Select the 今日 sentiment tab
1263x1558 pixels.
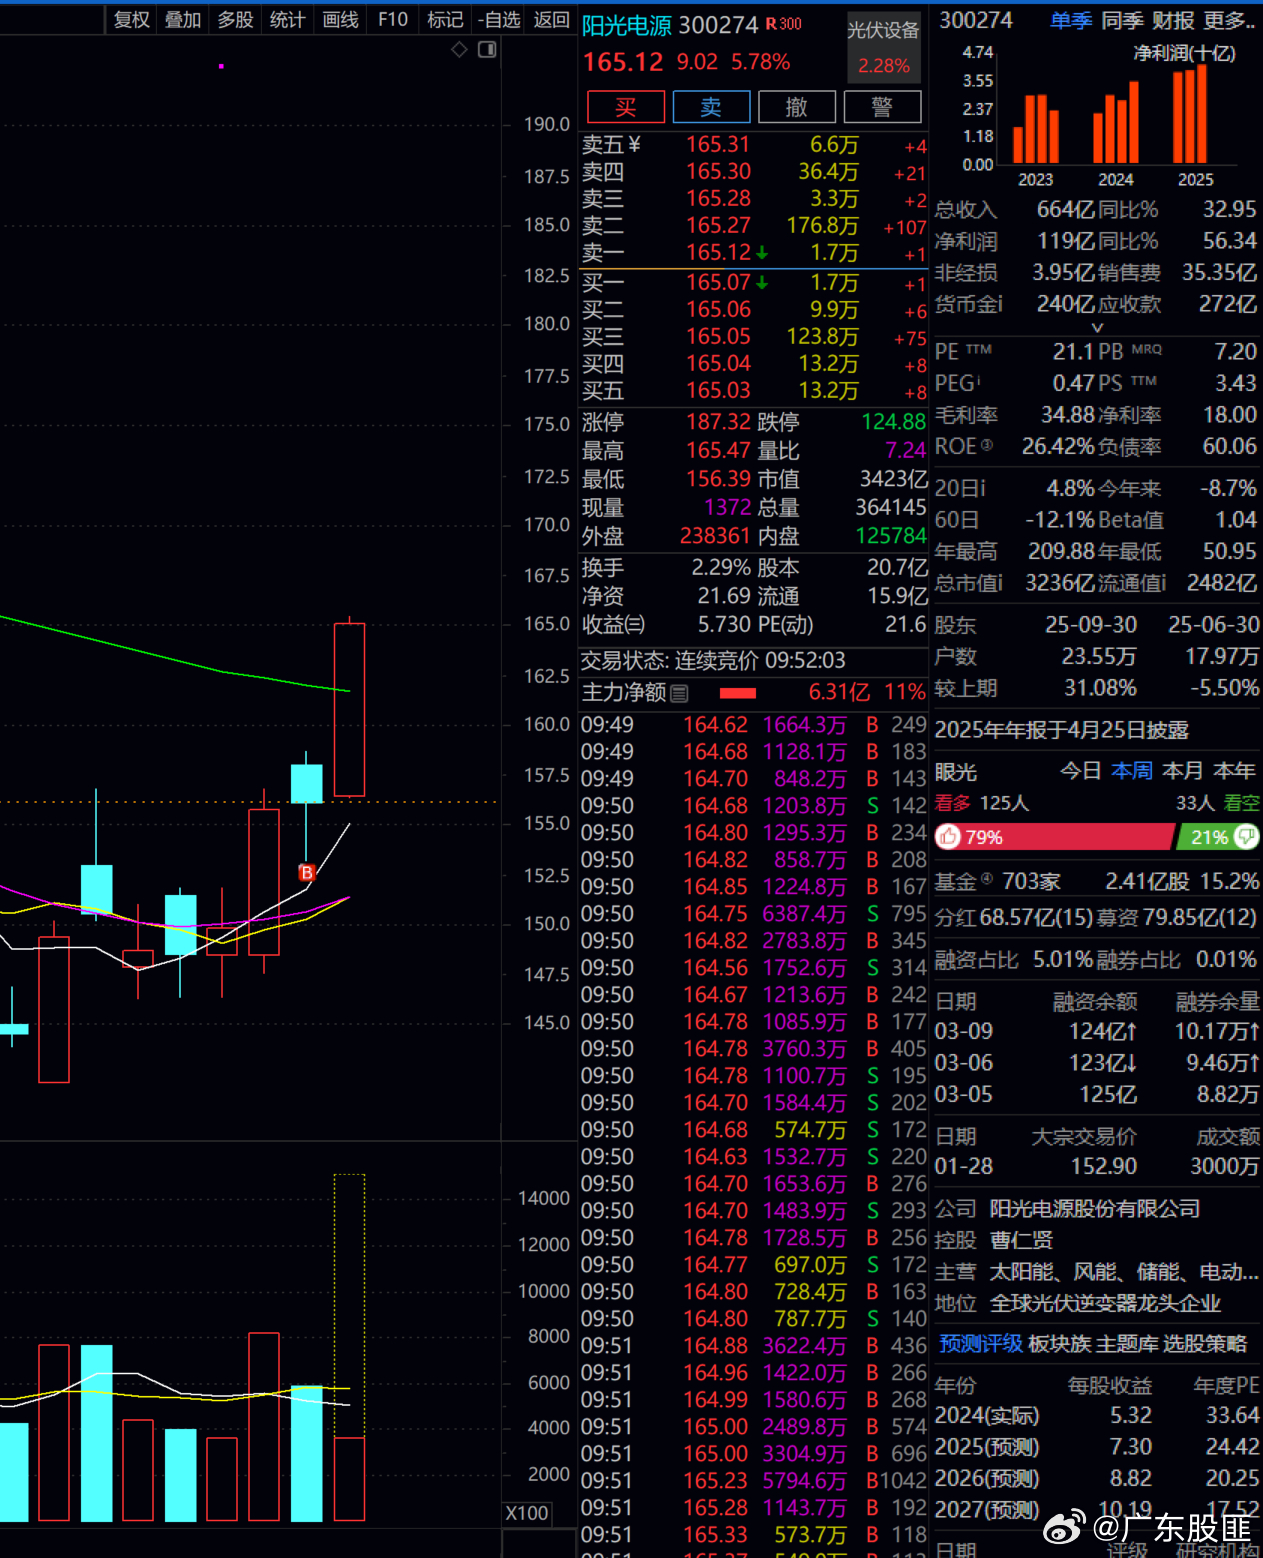1081,771
